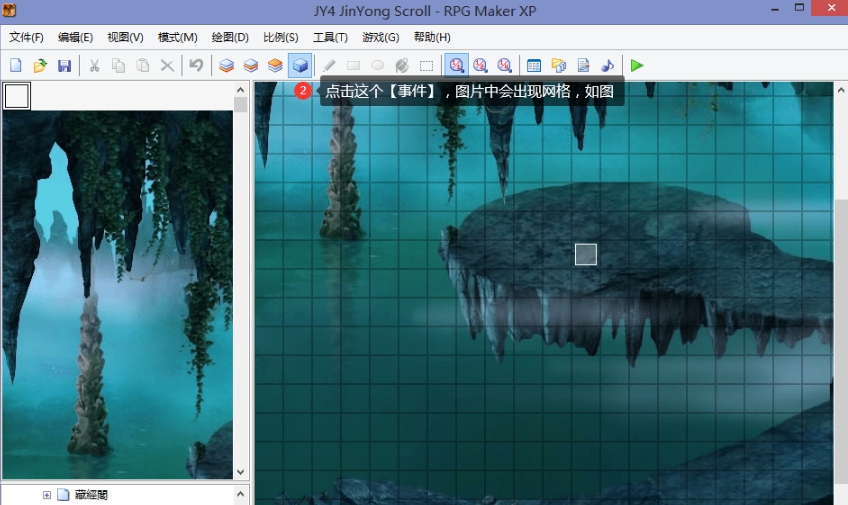Open the 编辑(E) menu

(75, 37)
